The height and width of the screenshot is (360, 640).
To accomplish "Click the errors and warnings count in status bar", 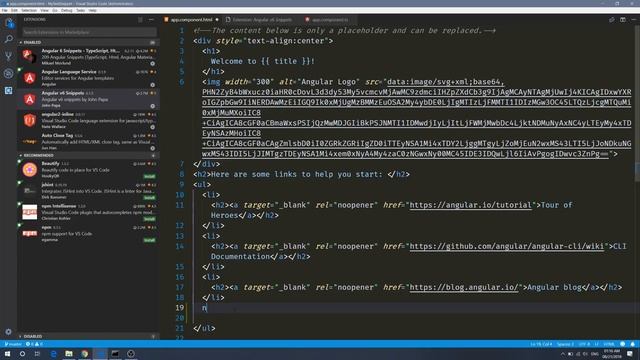I will (34, 344).
